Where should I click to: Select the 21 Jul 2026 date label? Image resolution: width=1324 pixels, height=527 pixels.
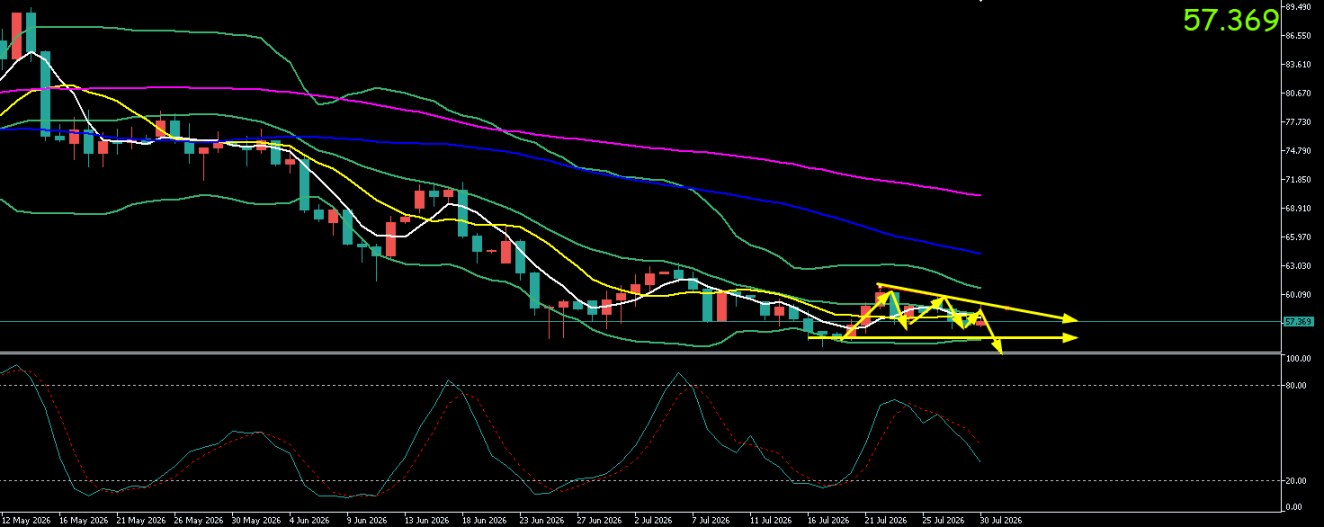tap(886, 521)
